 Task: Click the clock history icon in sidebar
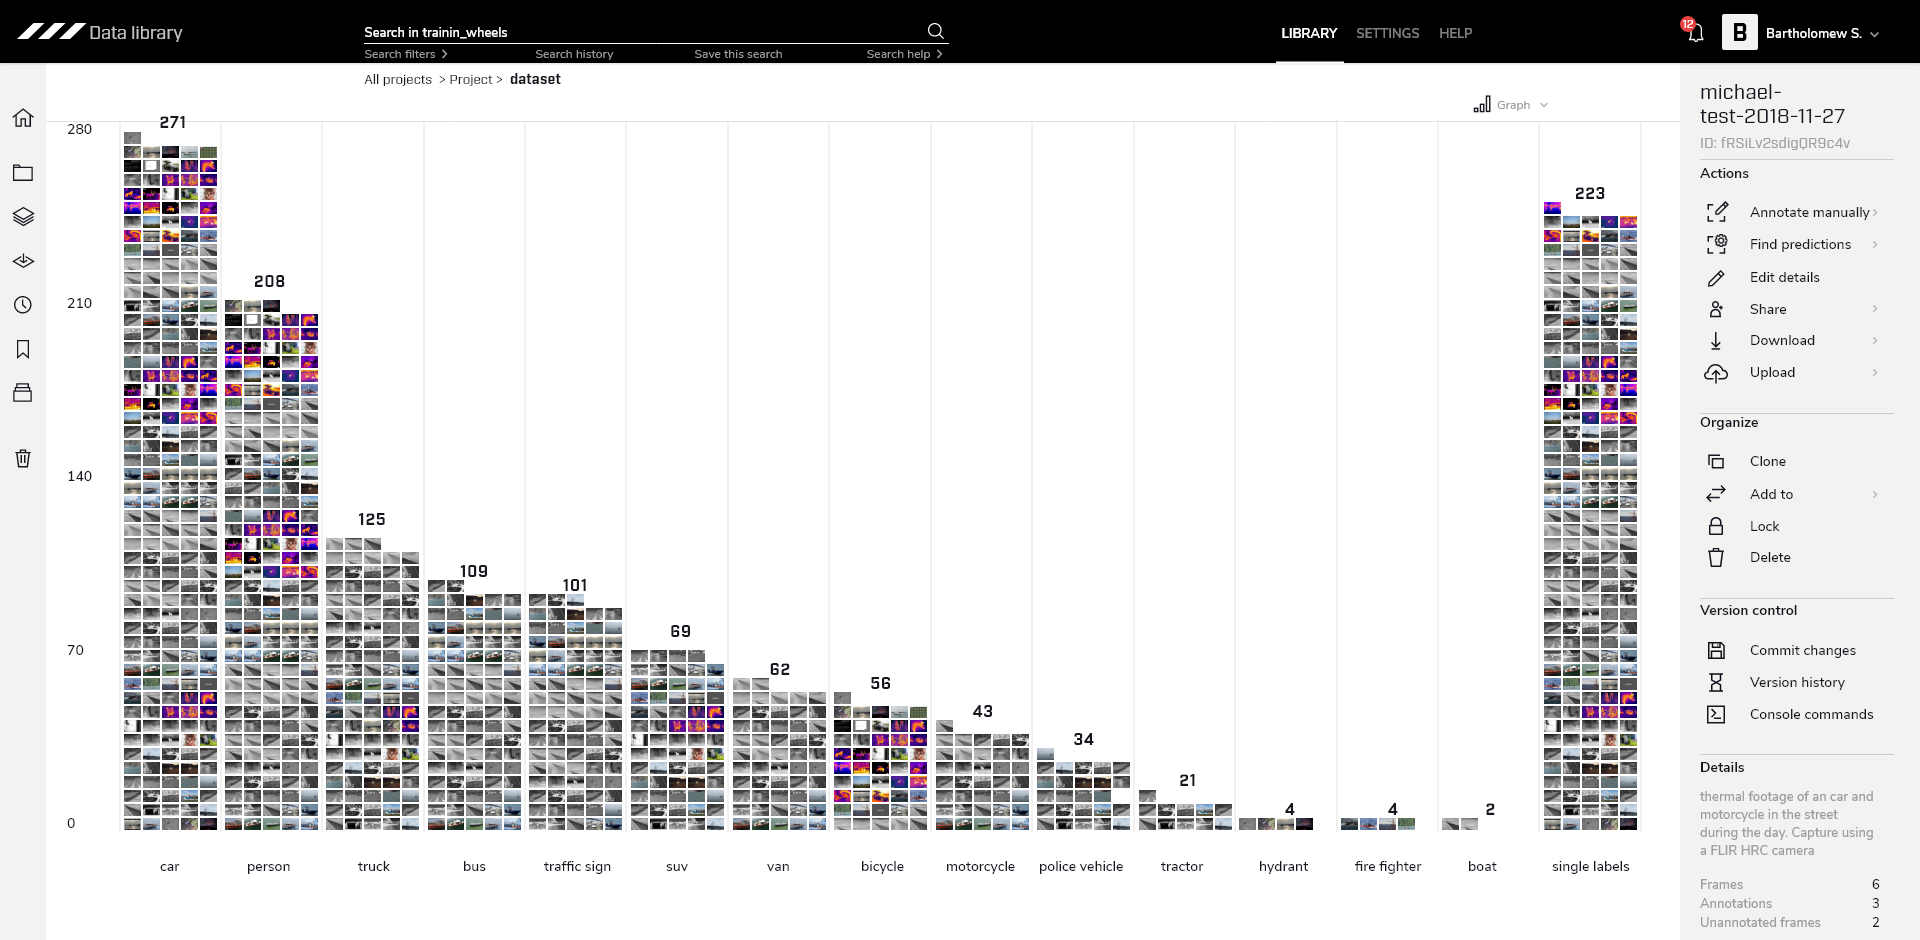click(23, 305)
